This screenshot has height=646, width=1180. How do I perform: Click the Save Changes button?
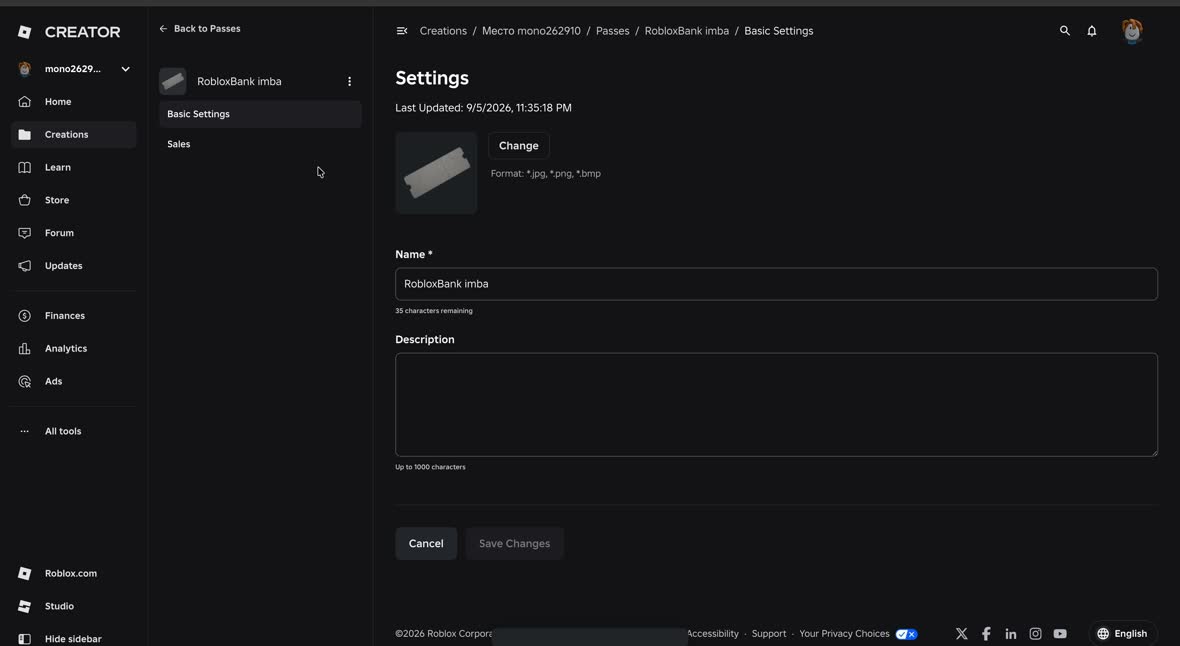515,544
